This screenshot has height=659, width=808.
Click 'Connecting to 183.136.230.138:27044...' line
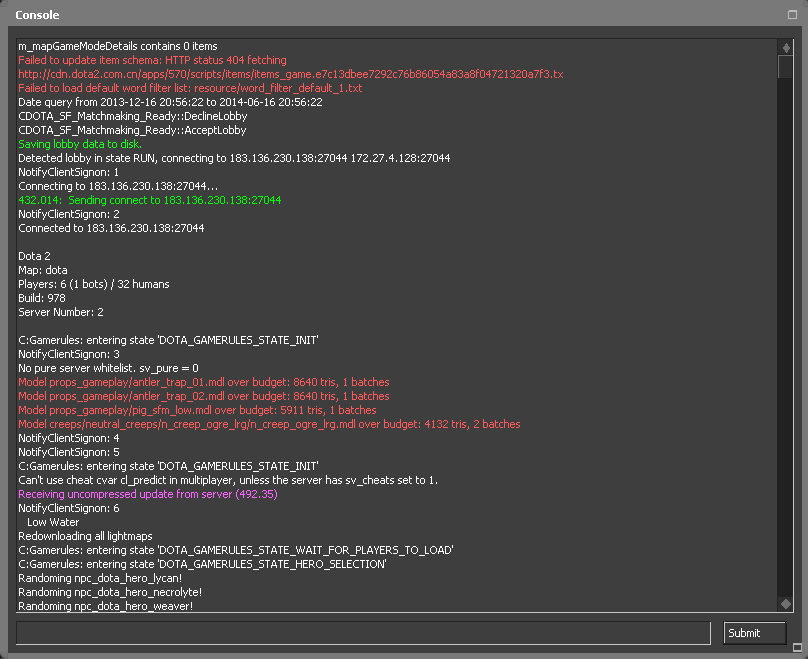point(118,186)
